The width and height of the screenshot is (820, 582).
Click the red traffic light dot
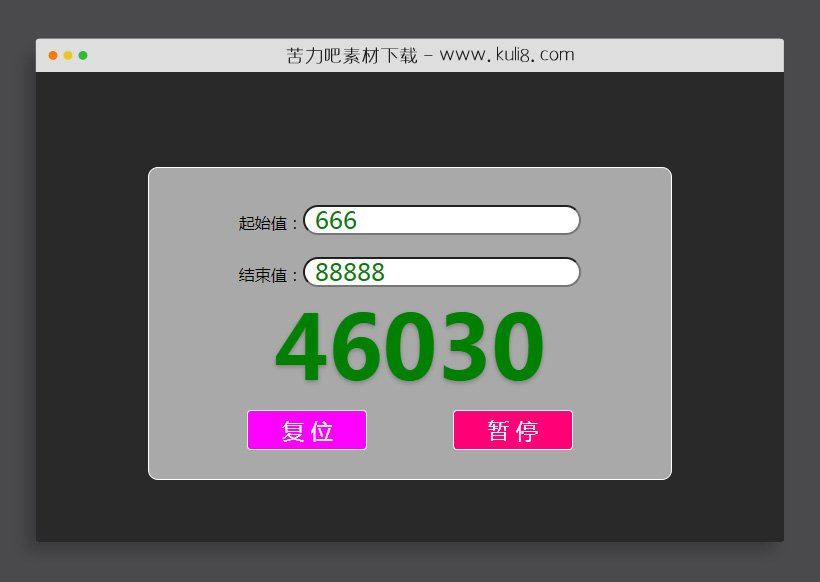tap(52, 55)
